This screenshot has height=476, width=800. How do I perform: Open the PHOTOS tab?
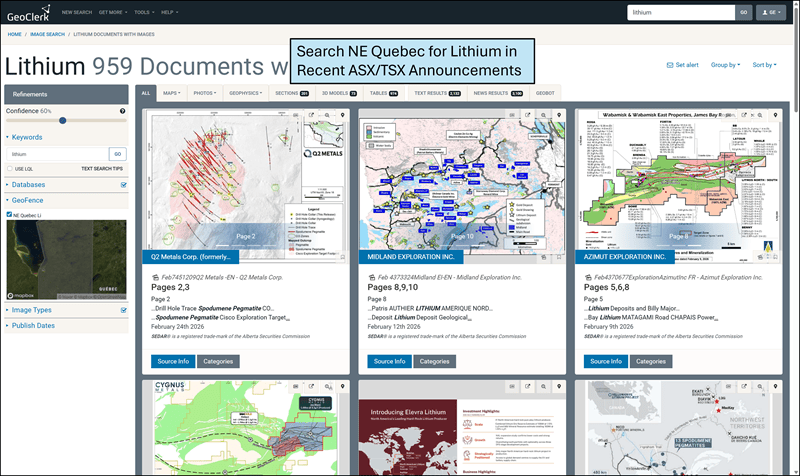pos(205,93)
